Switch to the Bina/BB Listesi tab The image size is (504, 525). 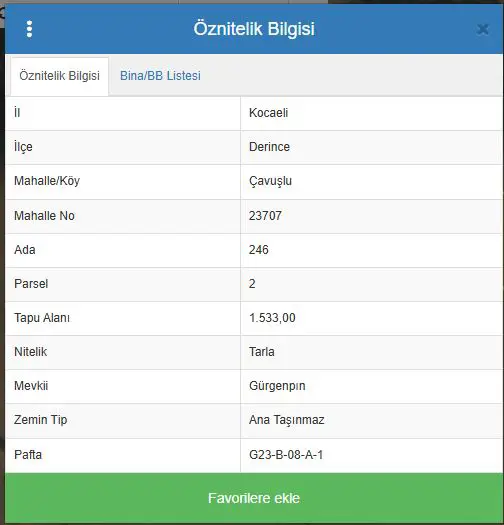(x=160, y=76)
